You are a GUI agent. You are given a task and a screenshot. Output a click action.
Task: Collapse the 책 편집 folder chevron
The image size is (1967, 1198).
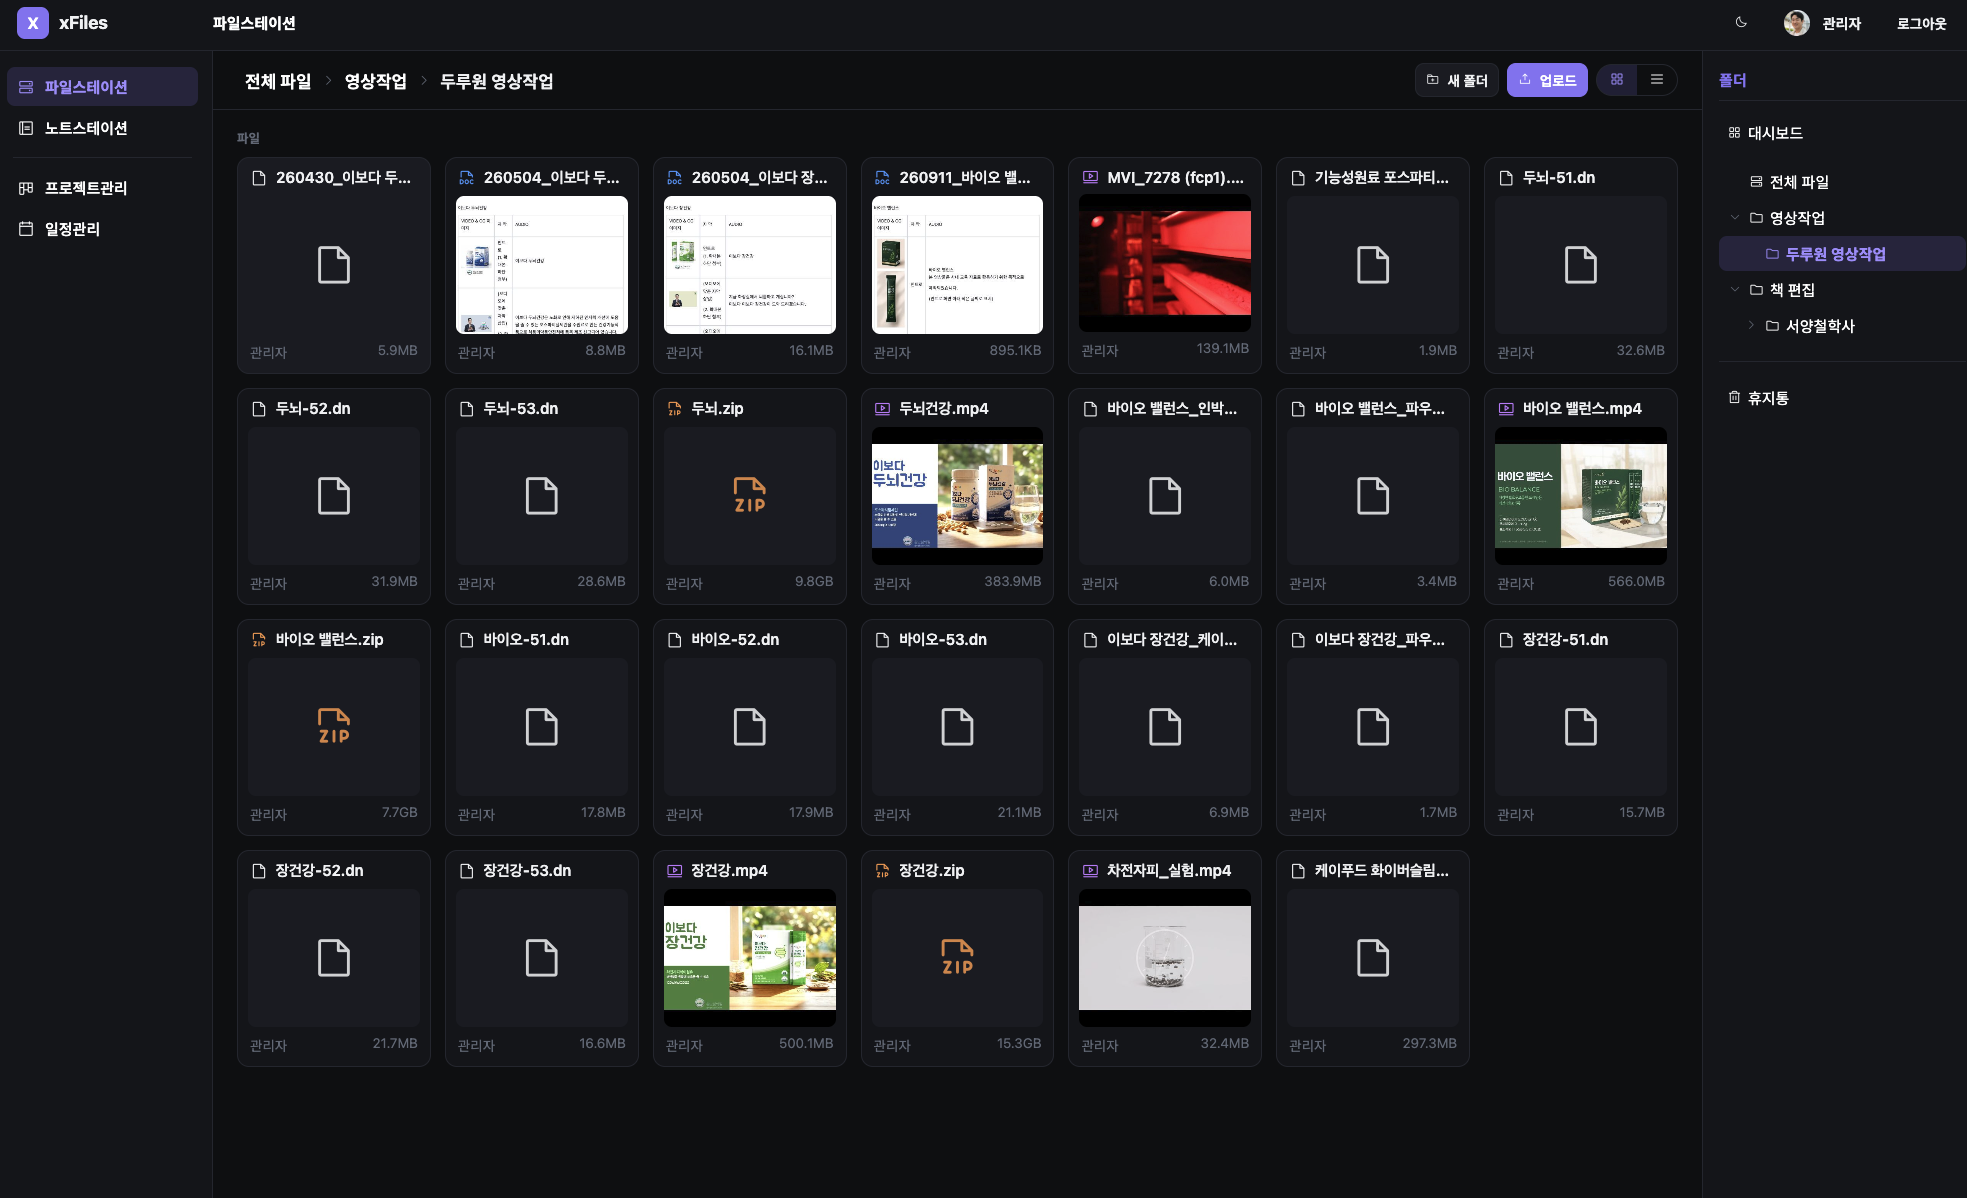(x=1735, y=289)
